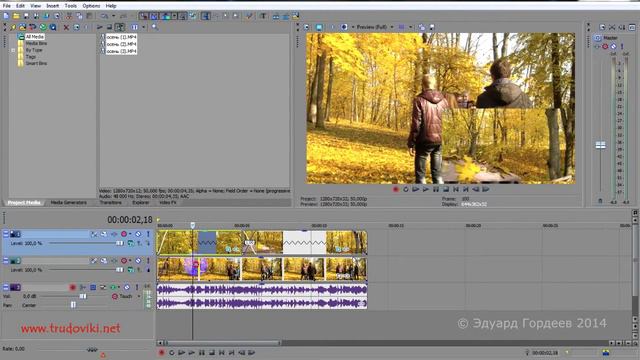Toggle Enable Snapping in the main toolbar
The width and height of the screenshot is (640, 360).
point(144,16)
